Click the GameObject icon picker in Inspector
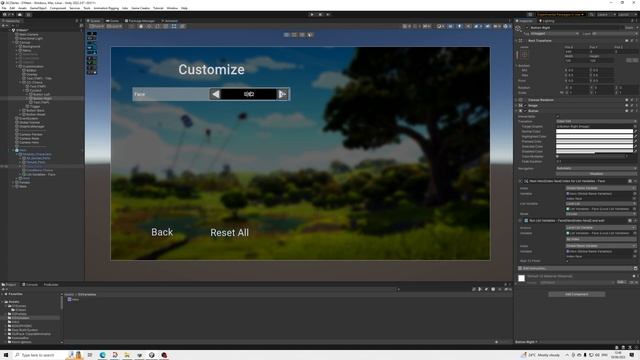 pos(518,28)
